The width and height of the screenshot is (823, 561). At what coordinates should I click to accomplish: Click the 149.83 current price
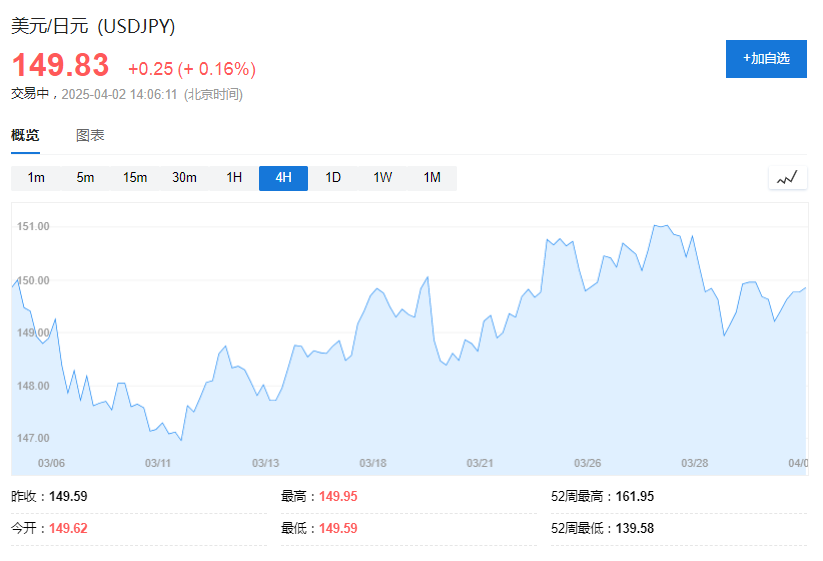coord(60,66)
